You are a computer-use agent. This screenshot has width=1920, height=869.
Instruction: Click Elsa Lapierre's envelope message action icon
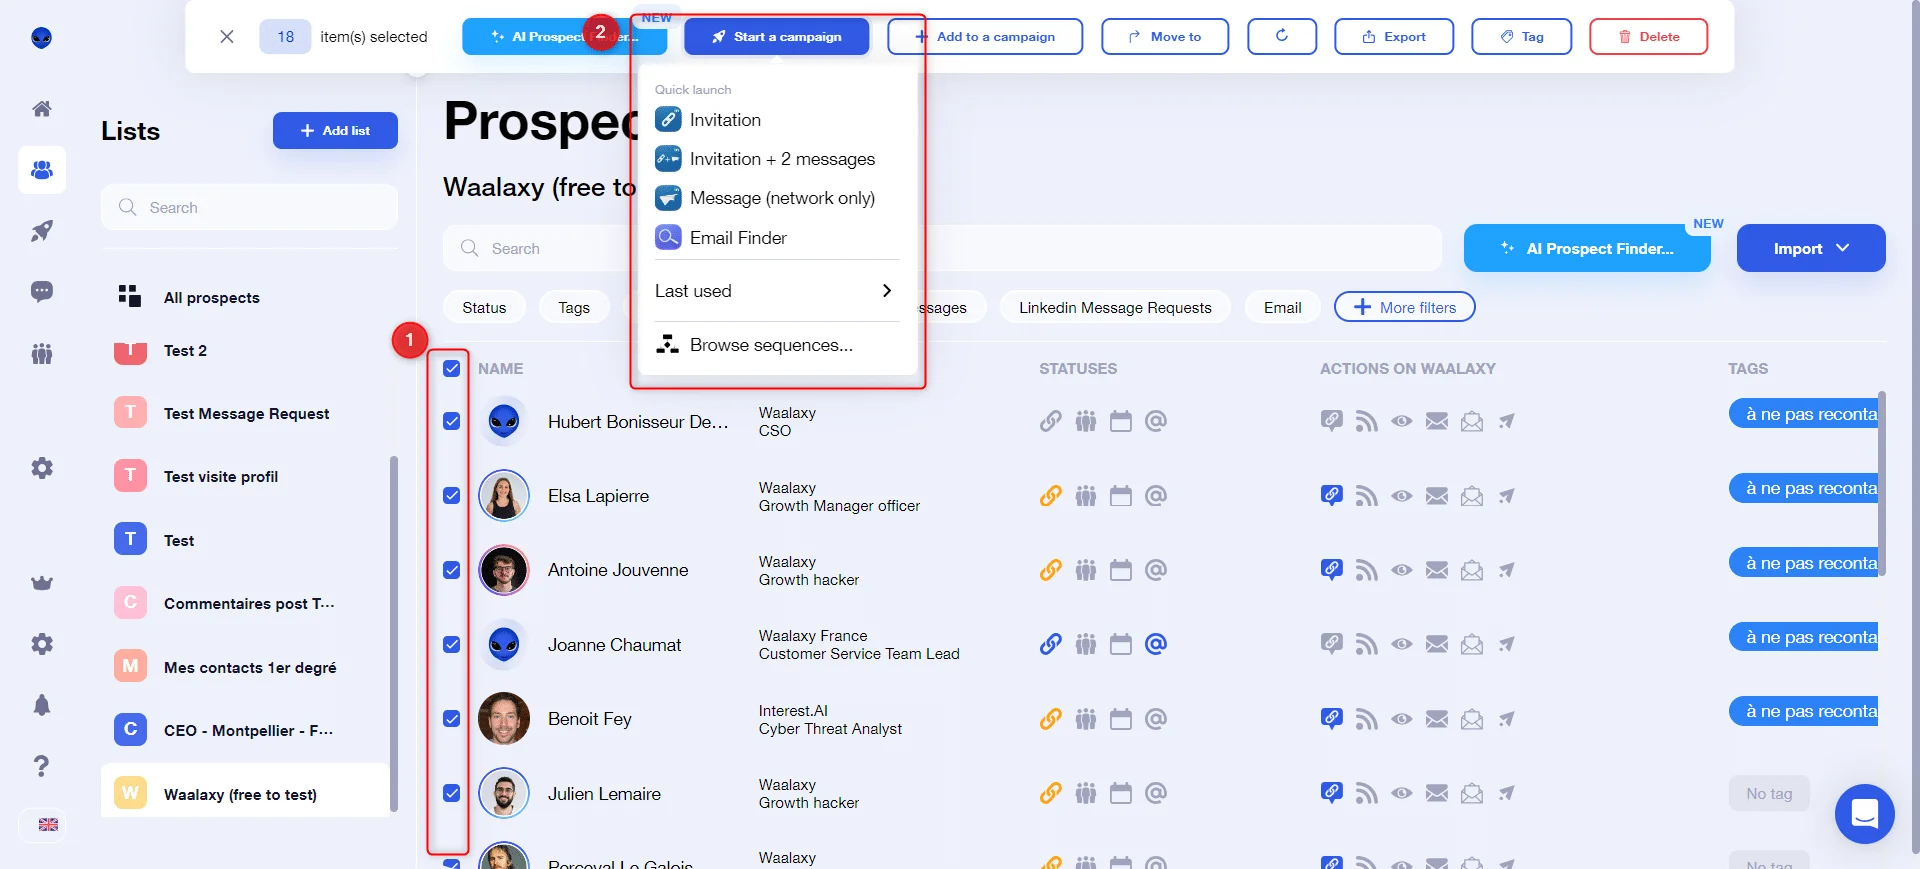tap(1437, 496)
